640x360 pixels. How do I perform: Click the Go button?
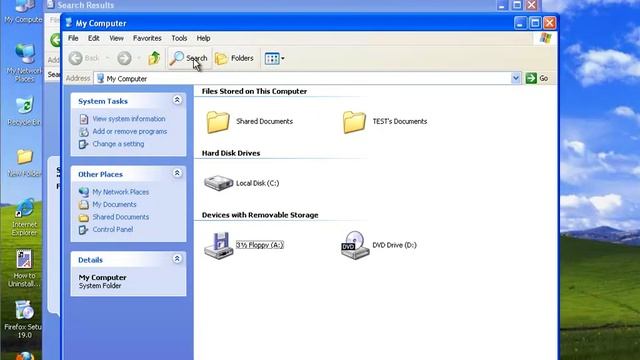537,78
